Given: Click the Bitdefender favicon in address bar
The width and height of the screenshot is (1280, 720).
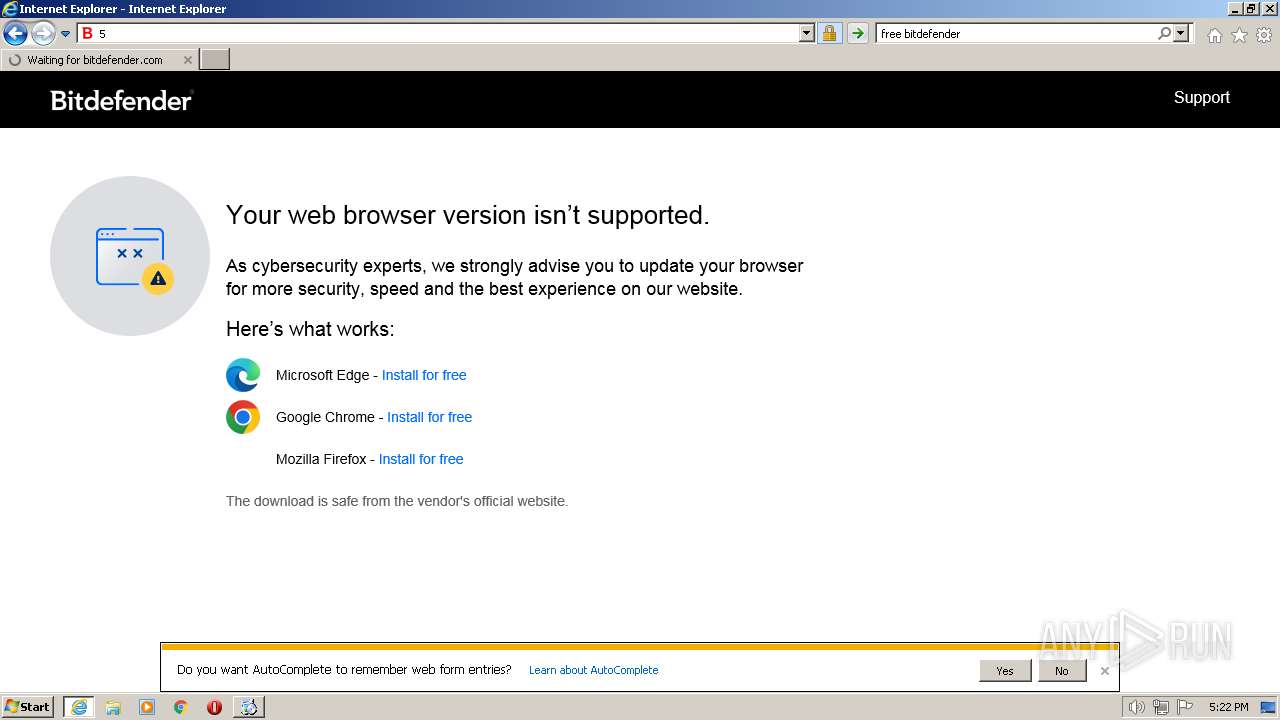Looking at the screenshot, I should [x=87, y=34].
